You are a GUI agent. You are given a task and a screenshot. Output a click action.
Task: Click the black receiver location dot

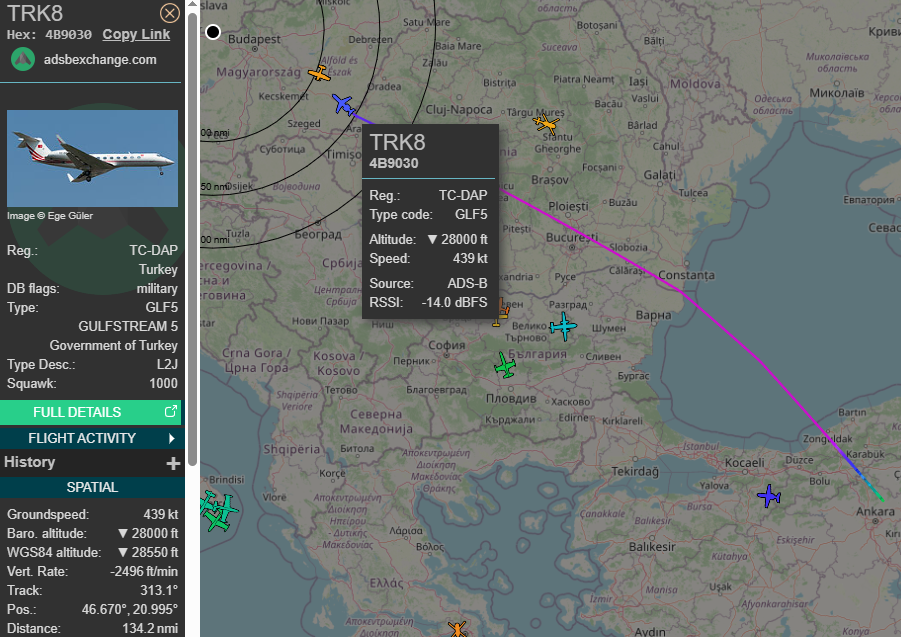(x=213, y=32)
